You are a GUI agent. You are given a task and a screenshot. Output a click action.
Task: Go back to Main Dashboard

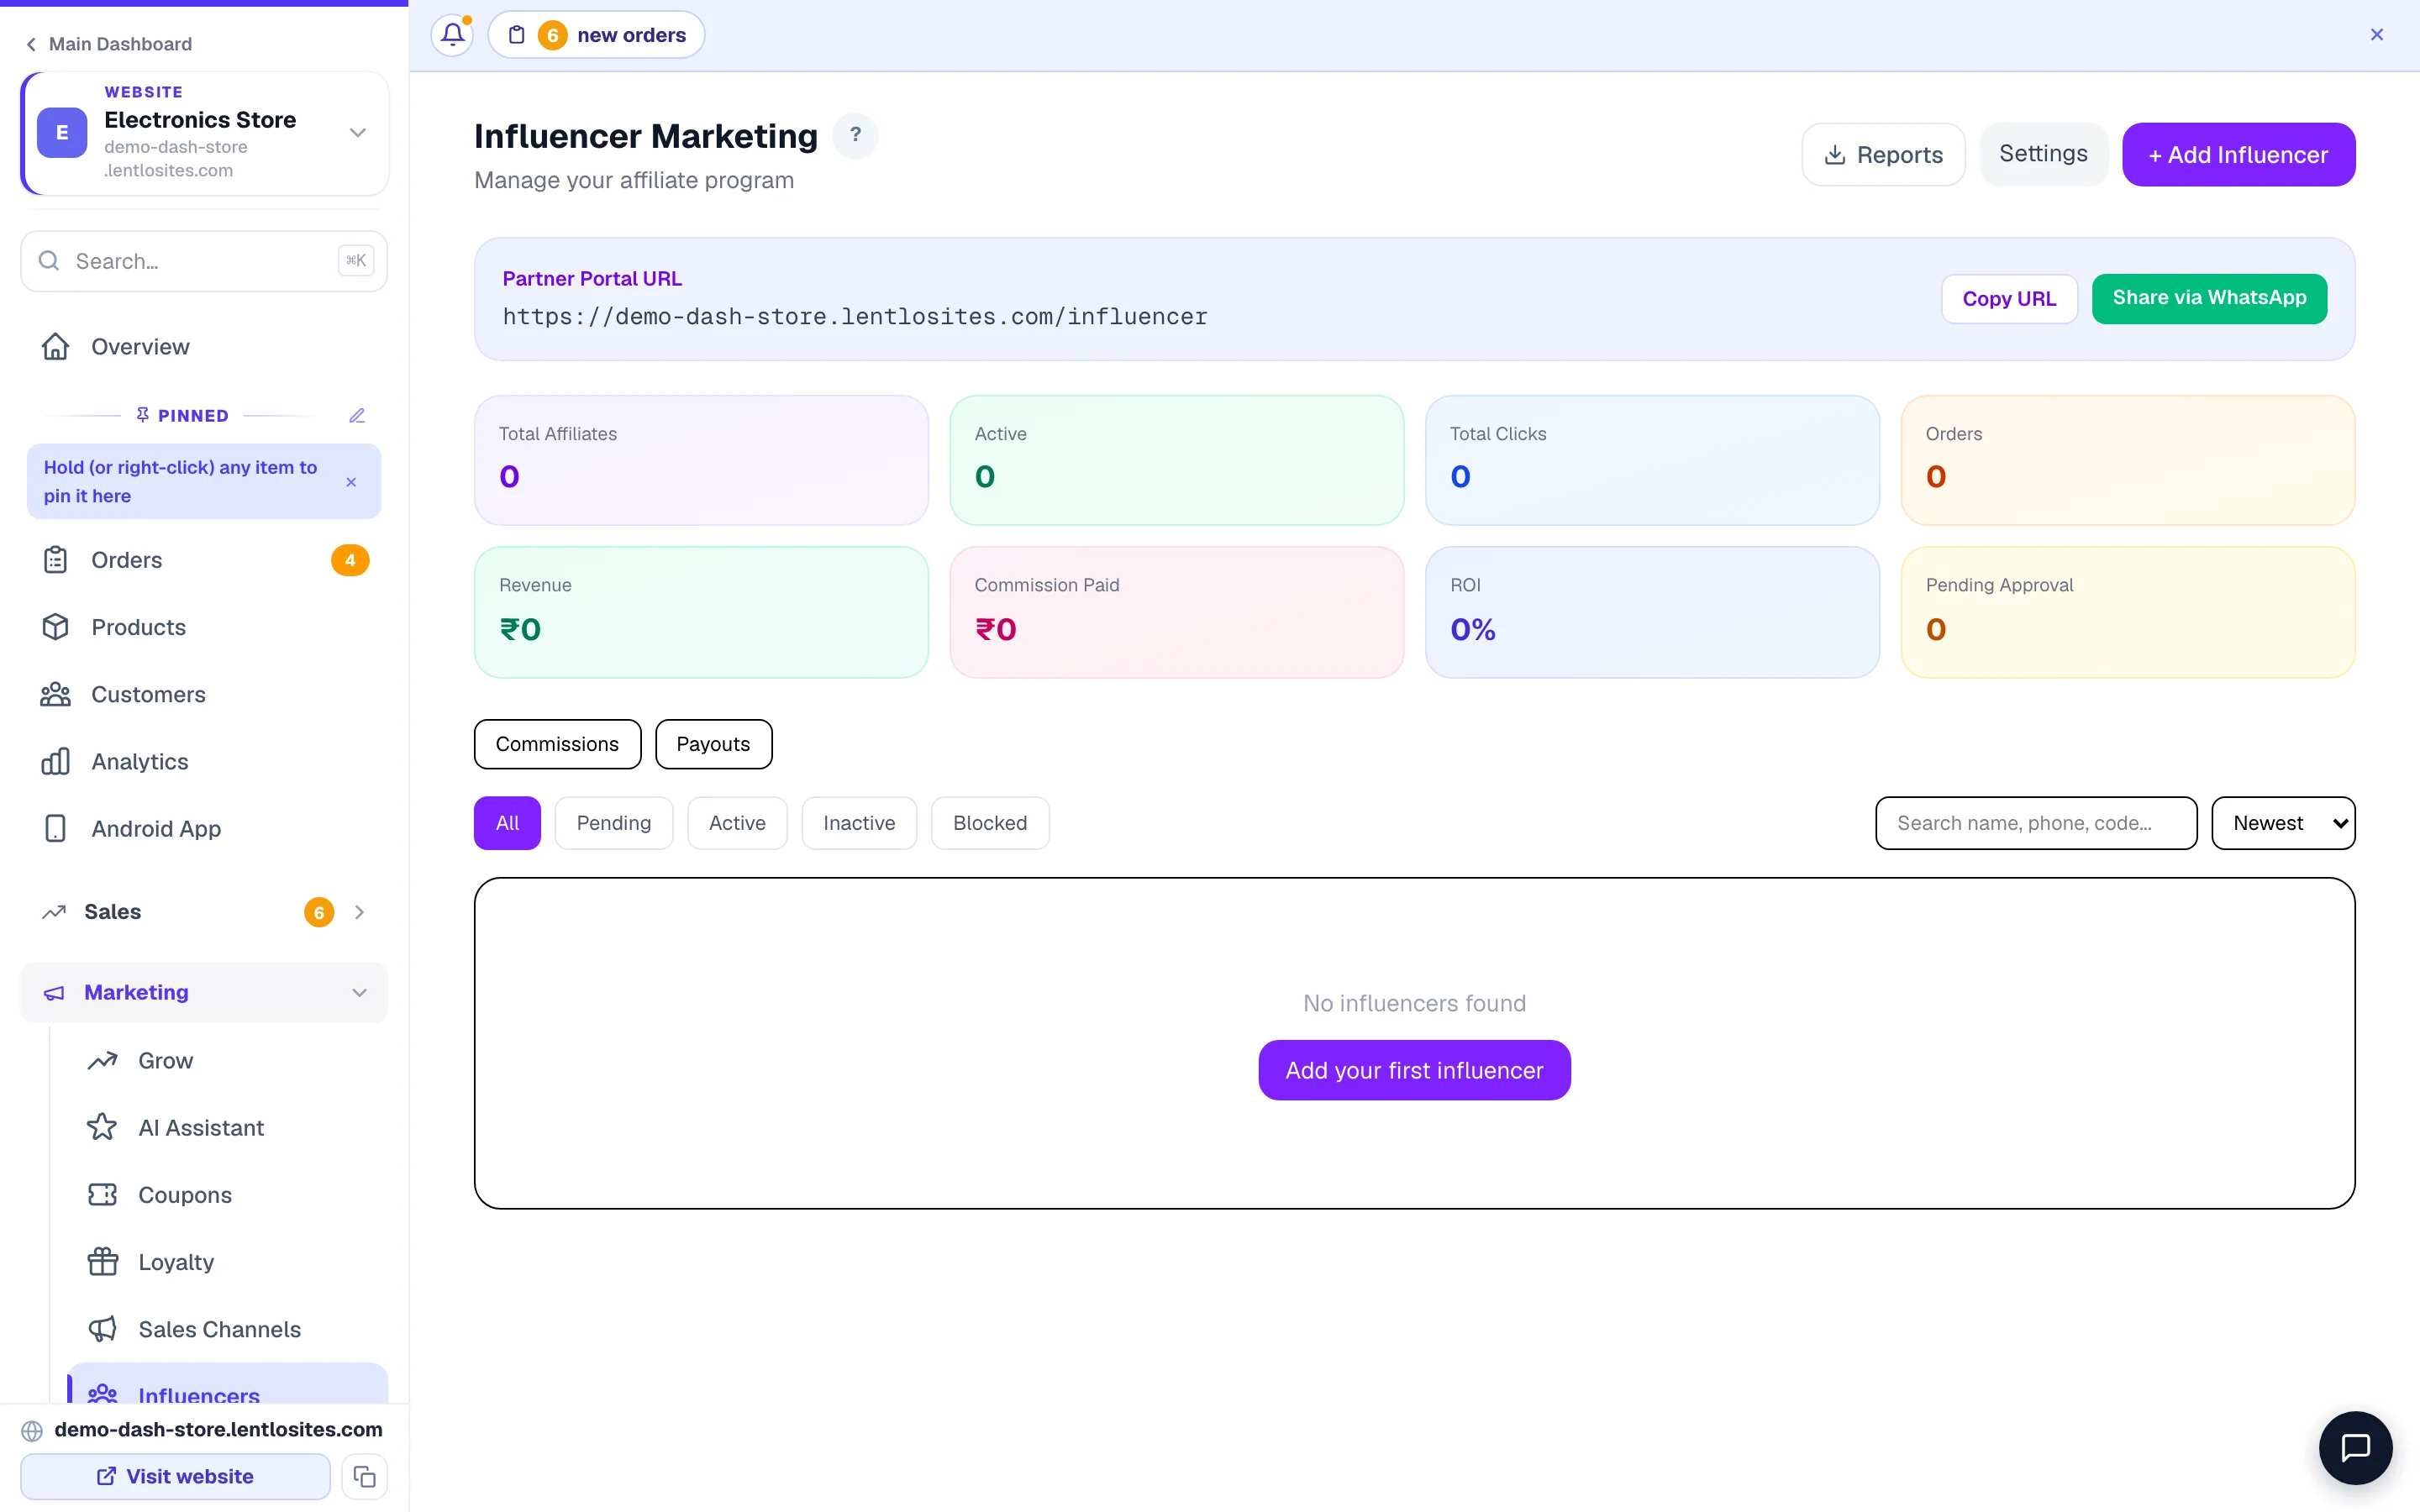[109, 44]
